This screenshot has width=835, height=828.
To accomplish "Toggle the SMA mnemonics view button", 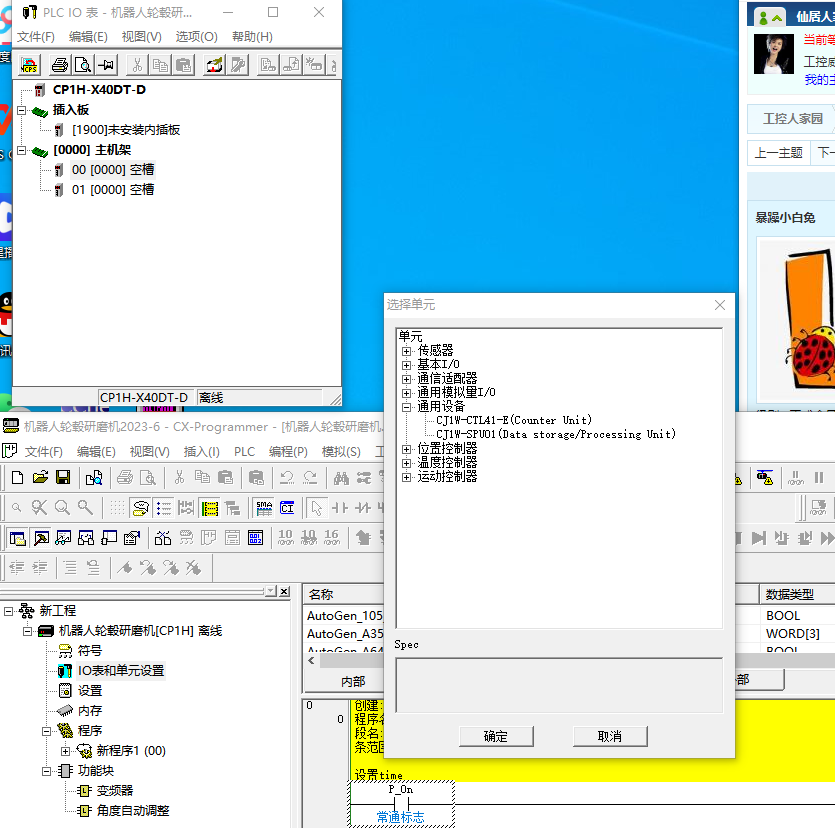I will pos(263,508).
